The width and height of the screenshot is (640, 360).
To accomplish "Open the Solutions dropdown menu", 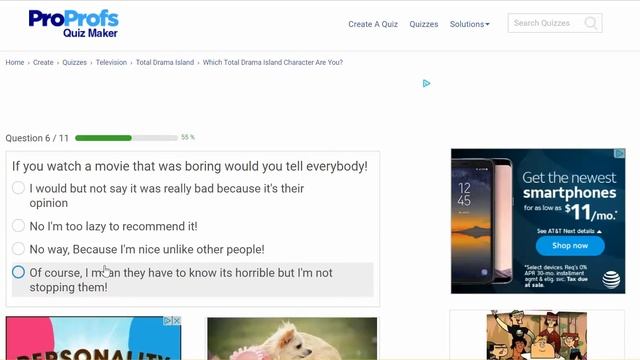I will [x=469, y=24].
